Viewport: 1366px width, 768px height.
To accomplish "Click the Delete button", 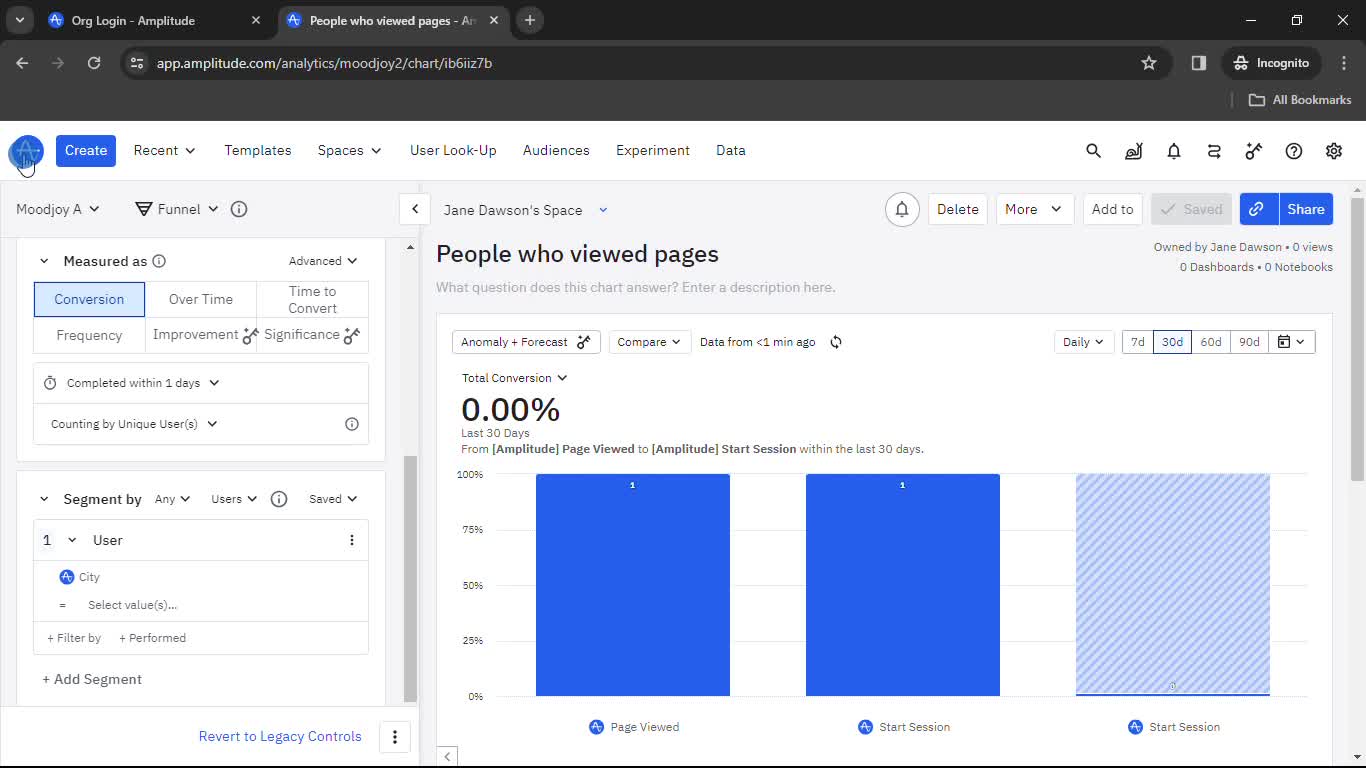I will pos(957,209).
